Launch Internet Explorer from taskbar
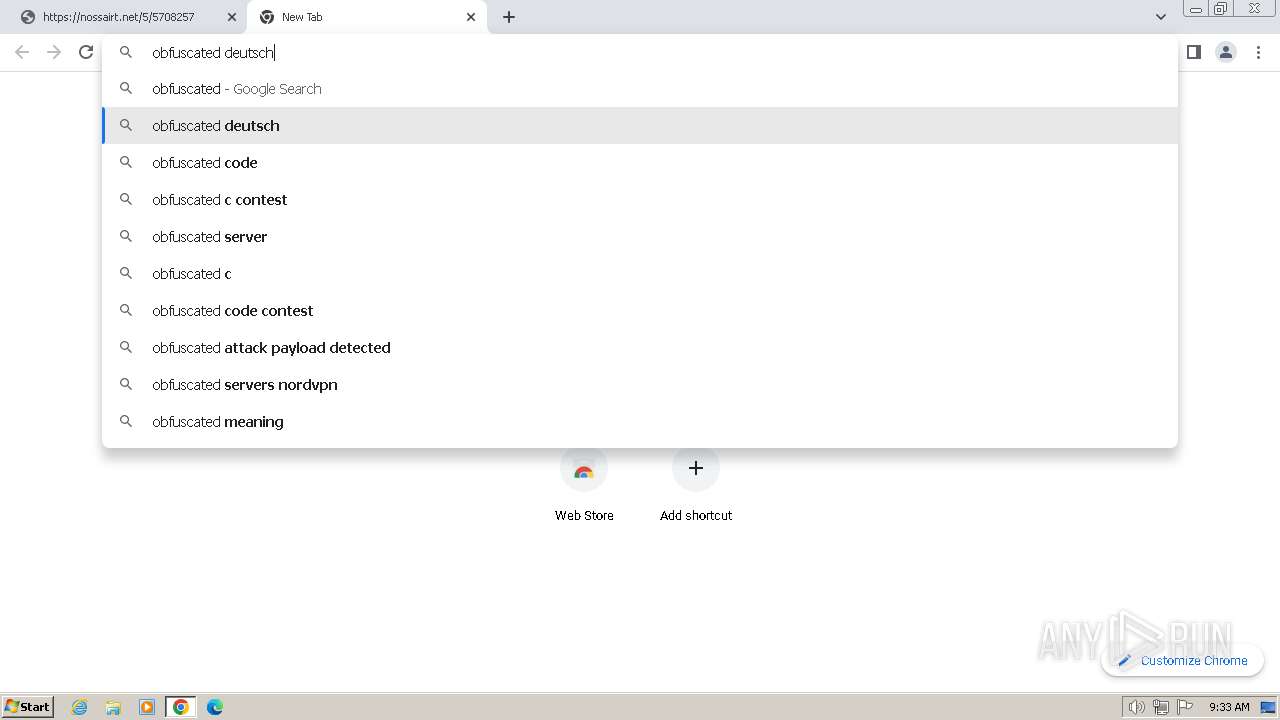 click(80, 707)
